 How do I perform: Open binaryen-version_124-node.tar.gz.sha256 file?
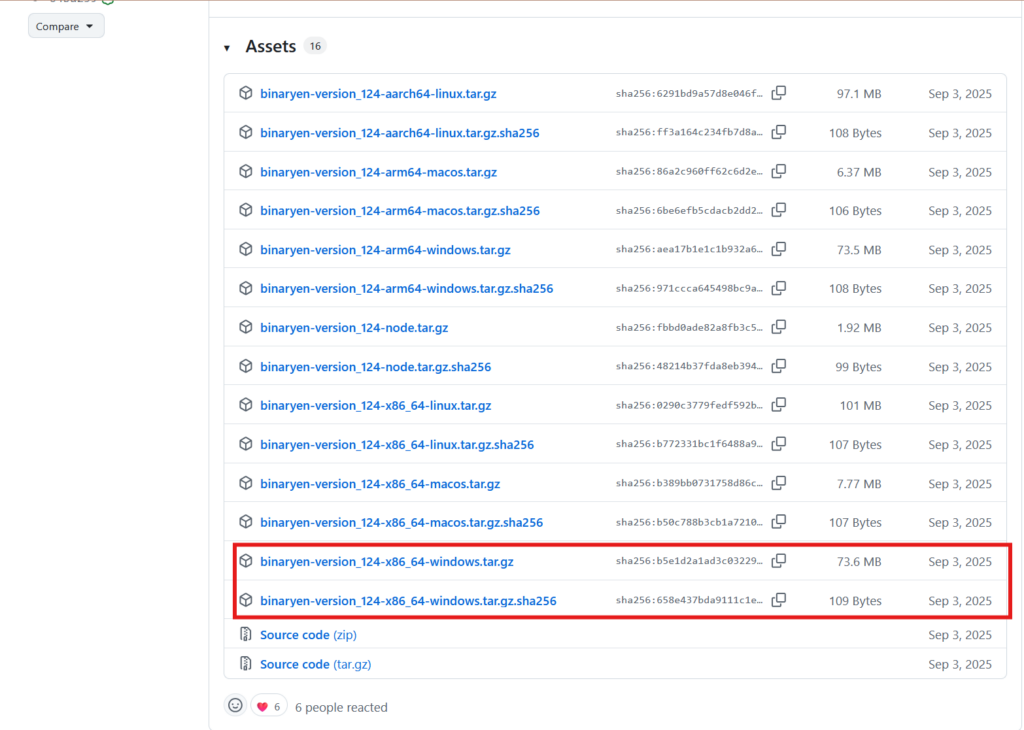375,367
